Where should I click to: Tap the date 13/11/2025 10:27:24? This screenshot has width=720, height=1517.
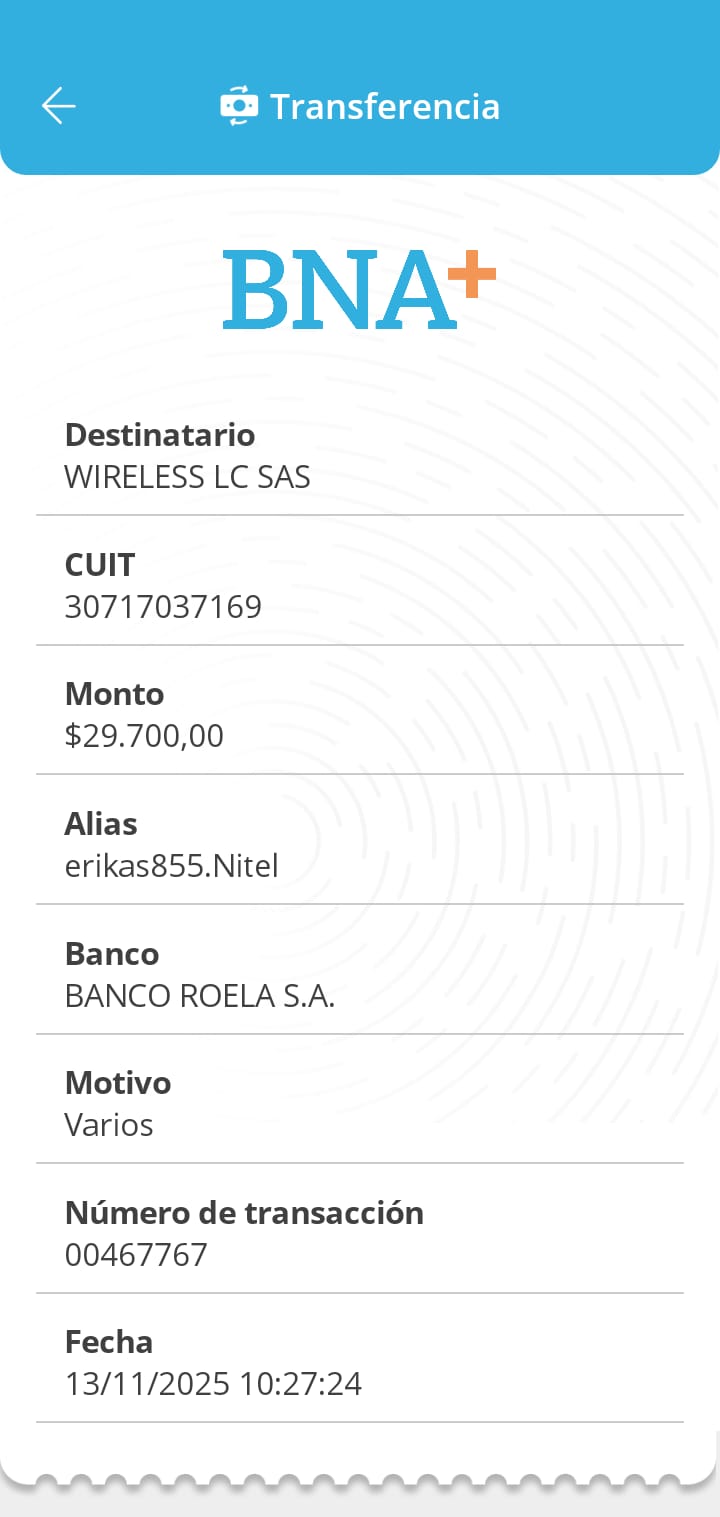coord(213,1384)
